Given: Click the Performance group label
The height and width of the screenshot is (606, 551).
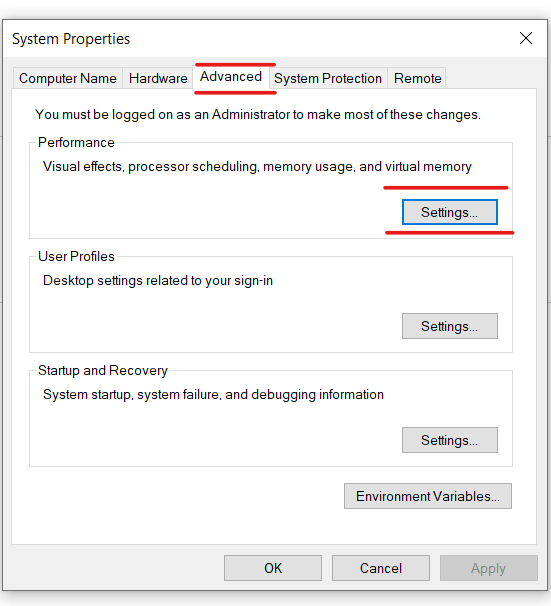Looking at the screenshot, I should (76, 143).
